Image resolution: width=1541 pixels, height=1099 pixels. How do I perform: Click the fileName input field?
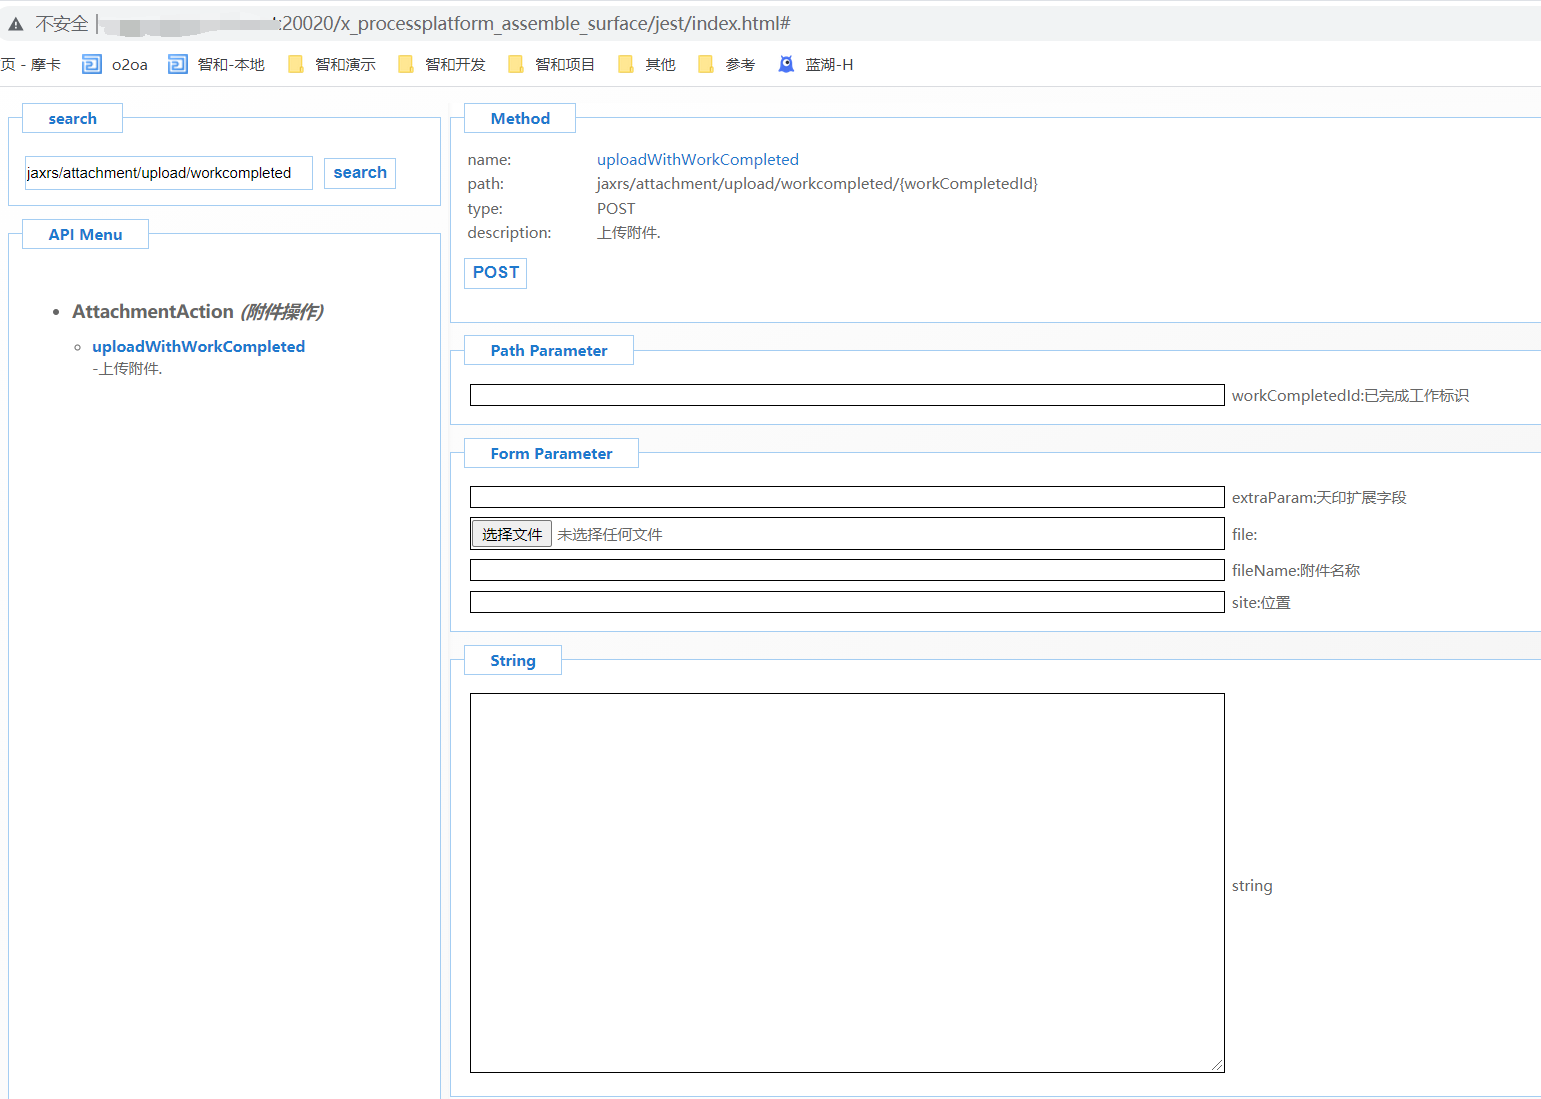click(846, 570)
